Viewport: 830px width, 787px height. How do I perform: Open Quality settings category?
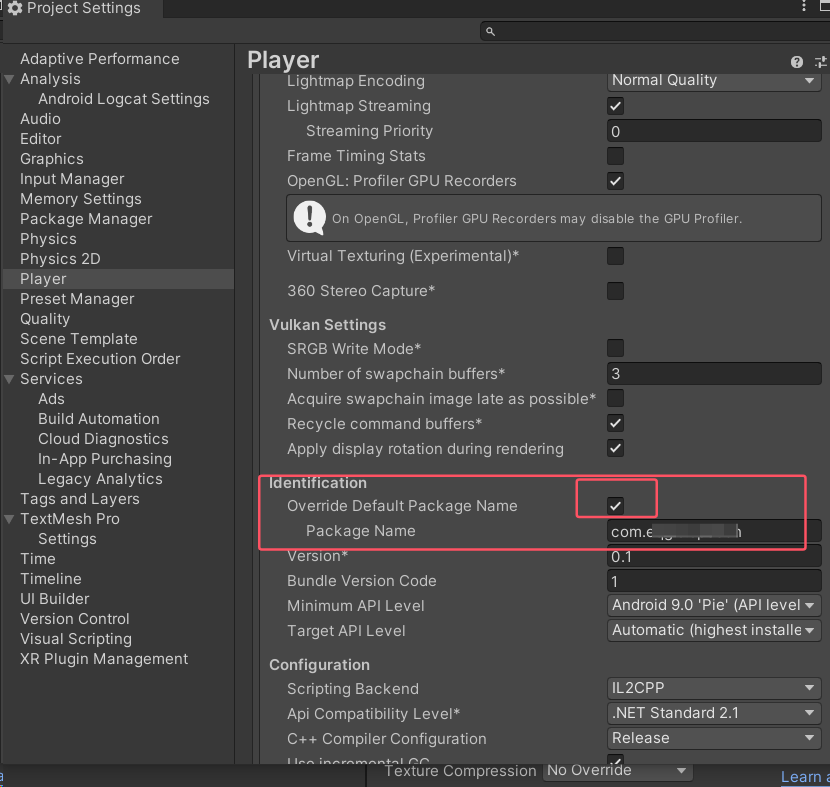[x=45, y=319]
